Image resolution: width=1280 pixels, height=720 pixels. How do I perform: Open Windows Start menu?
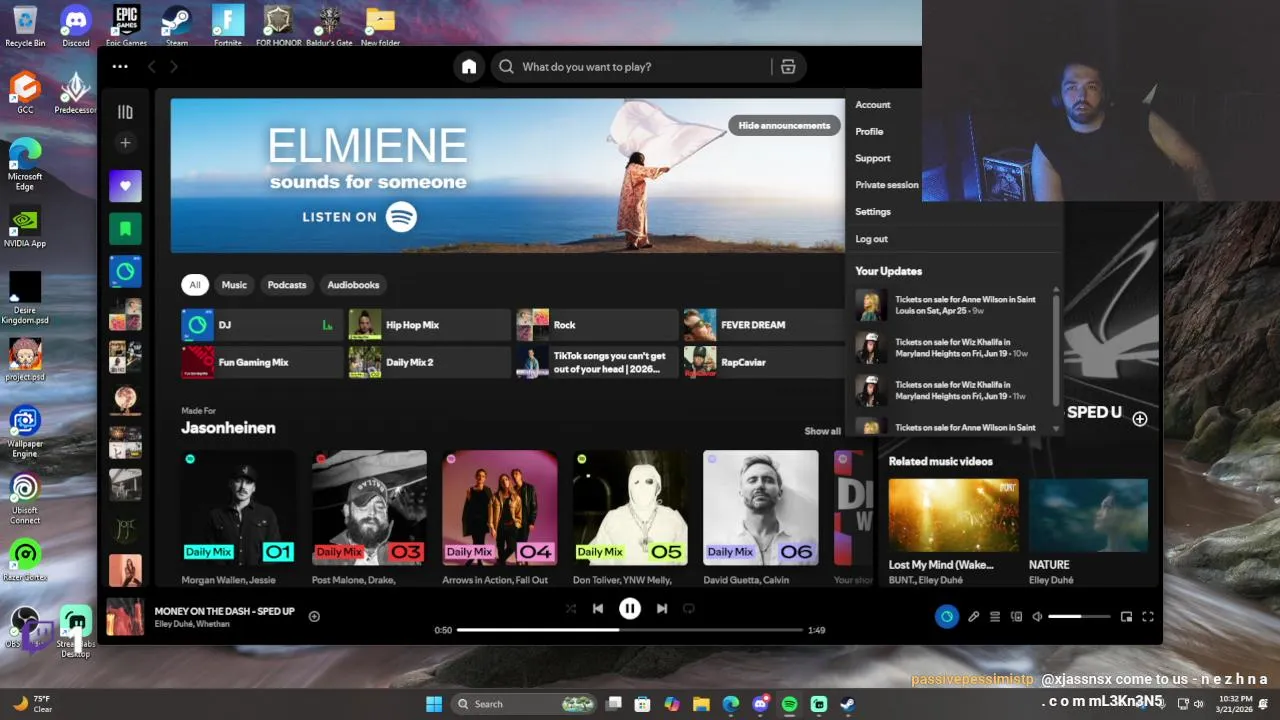[434, 704]
